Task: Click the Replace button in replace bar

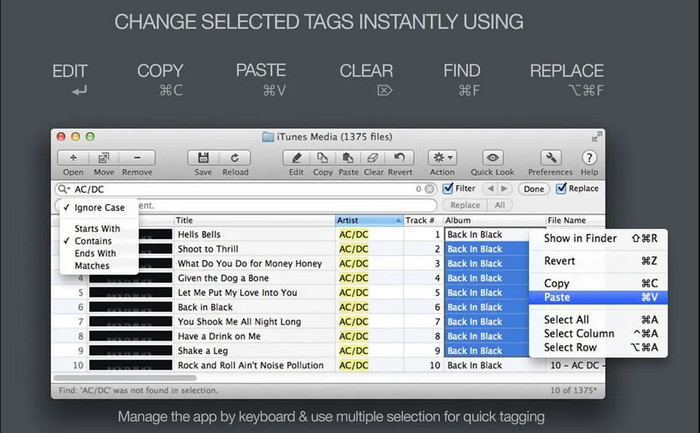Action: 465,205
